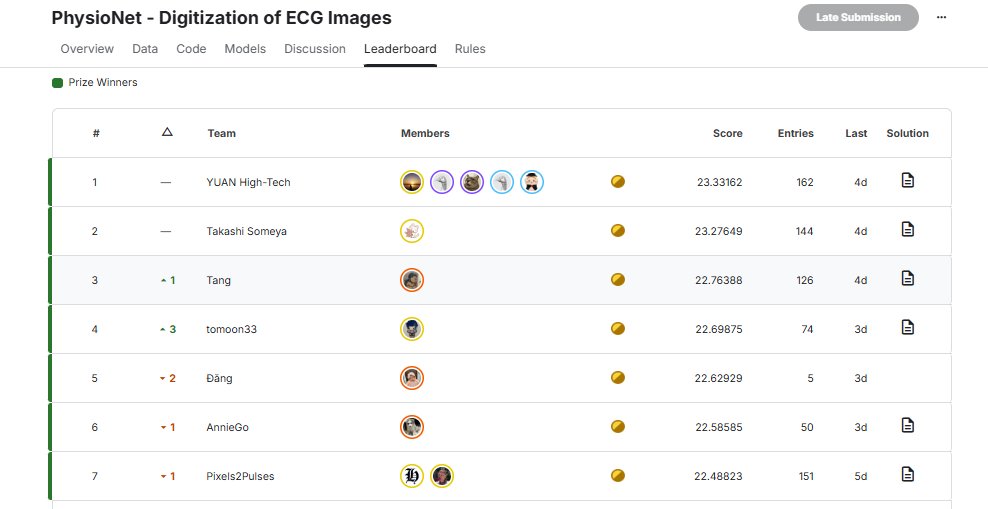Click the Prize Winners legend label
This screenshot has height=509, width=988.
click(x=103, y=83)
